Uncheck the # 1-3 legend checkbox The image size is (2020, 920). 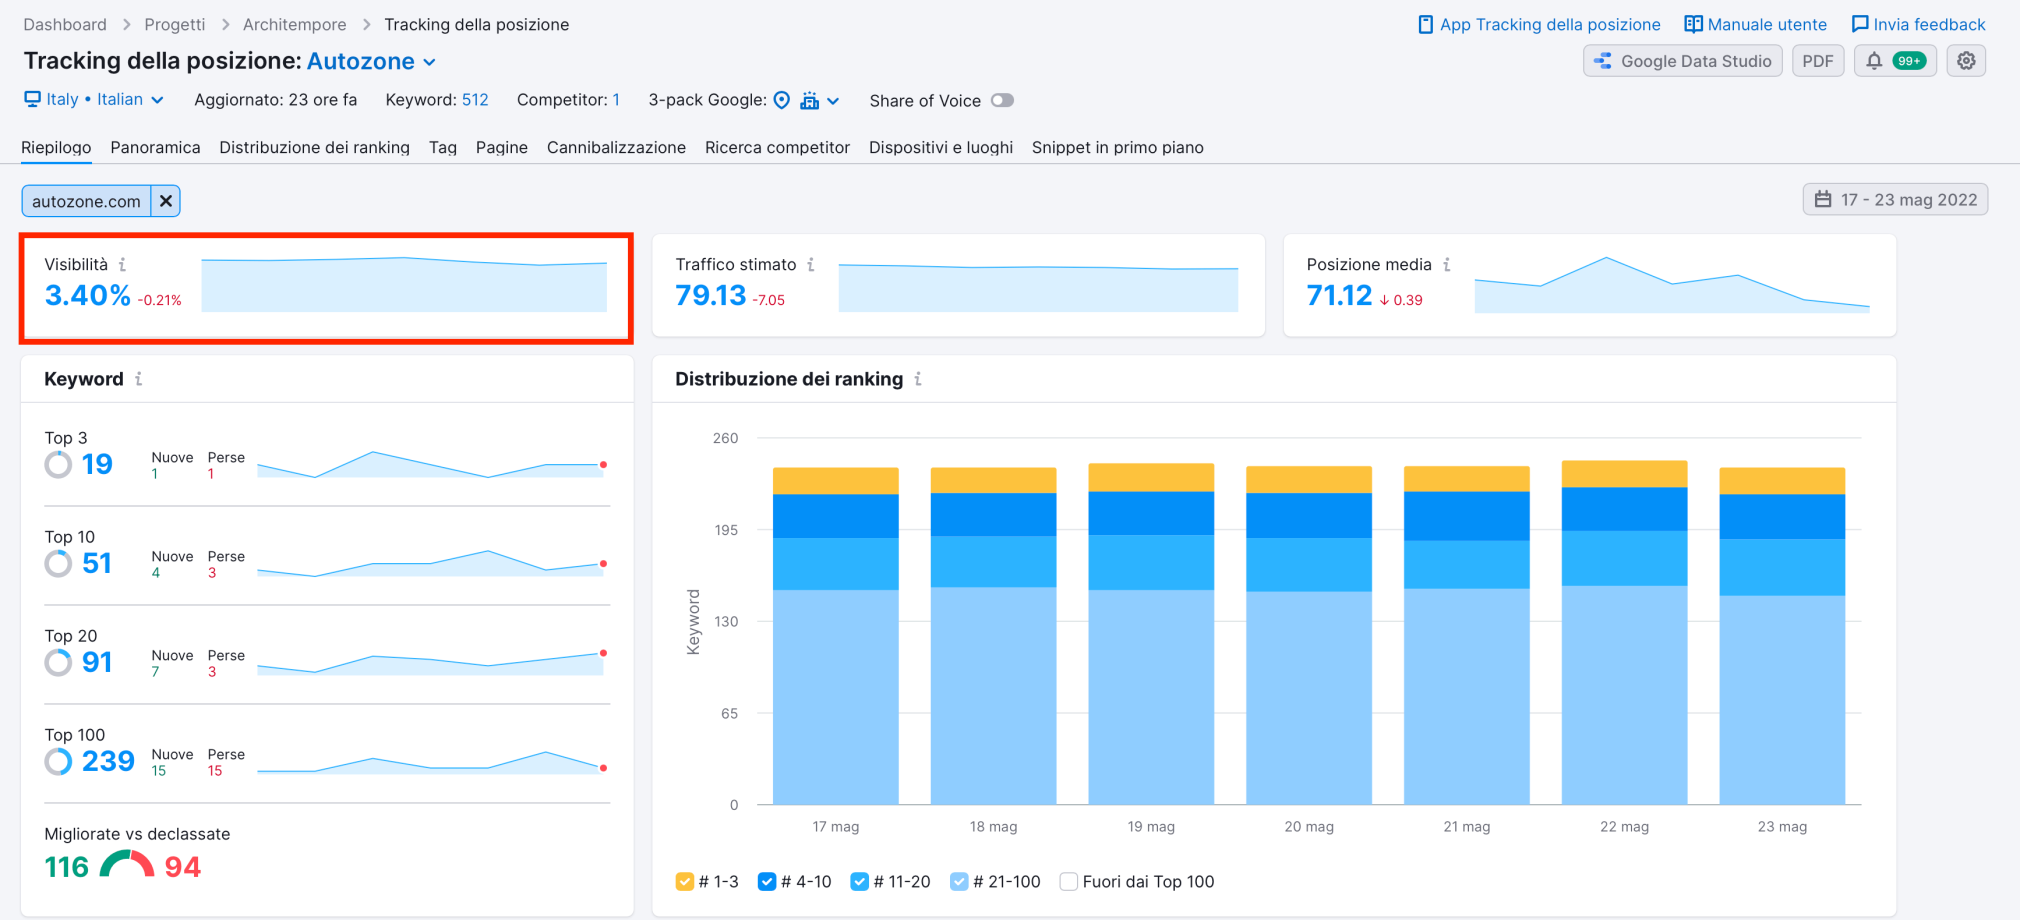[685, 881]
